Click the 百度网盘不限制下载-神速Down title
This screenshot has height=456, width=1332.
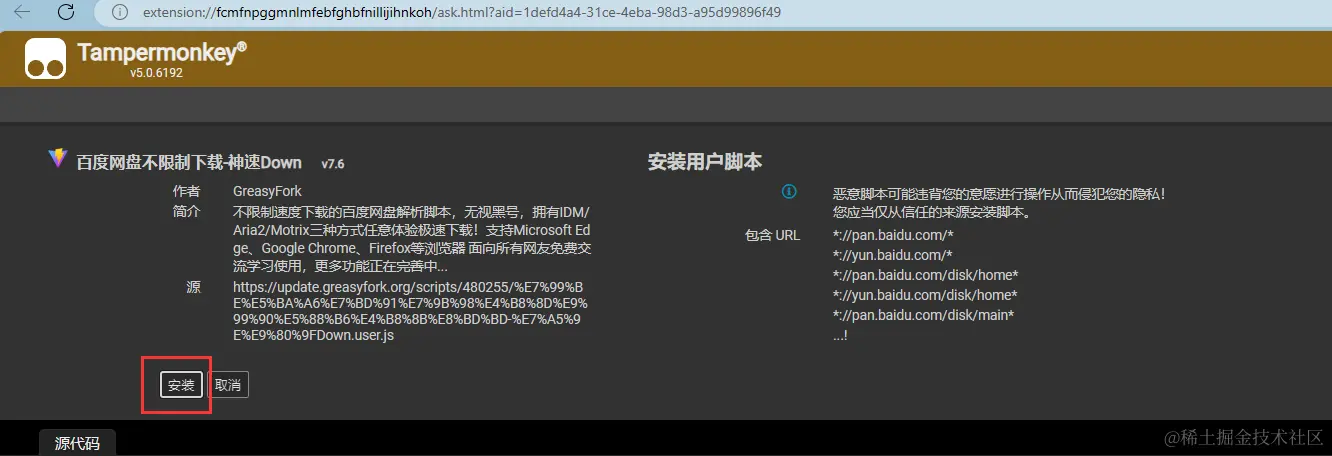pos(189,163)
